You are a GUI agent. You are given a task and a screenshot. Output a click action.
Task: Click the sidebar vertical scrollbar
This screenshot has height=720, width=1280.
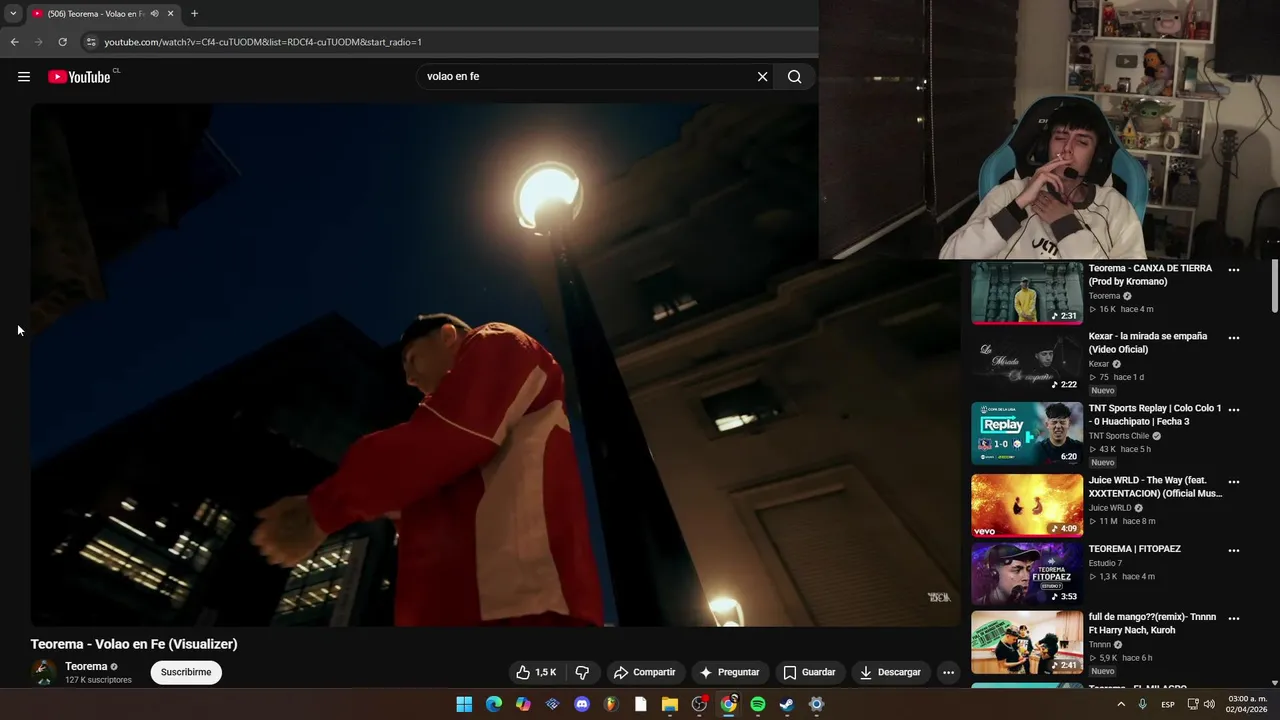(x=1275, y=287)
